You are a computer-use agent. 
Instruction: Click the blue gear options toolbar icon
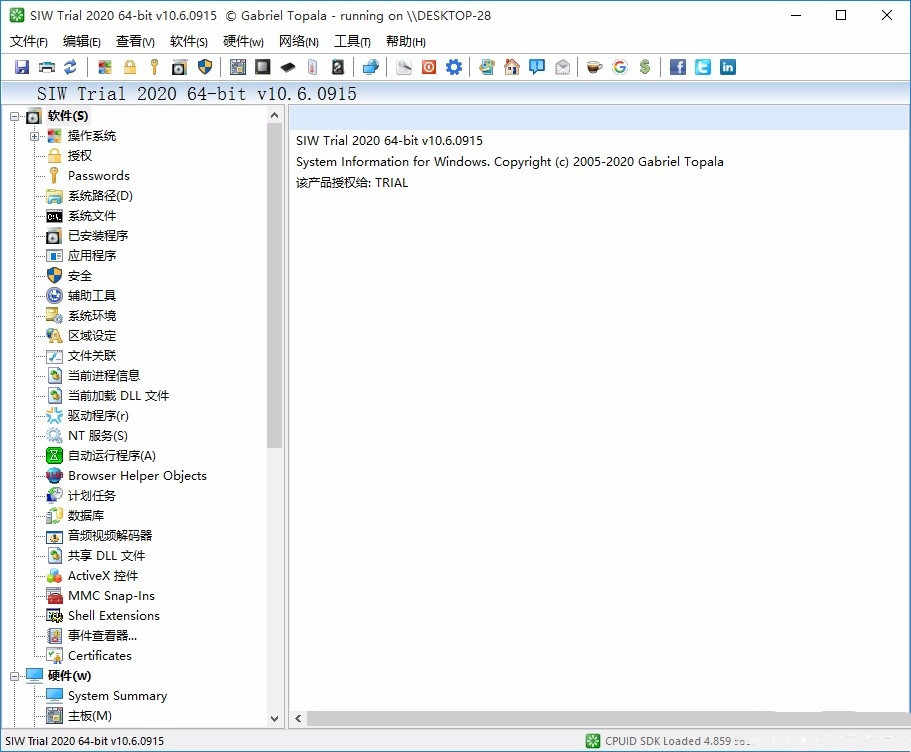pyautogui.click(x=454, y=67)
